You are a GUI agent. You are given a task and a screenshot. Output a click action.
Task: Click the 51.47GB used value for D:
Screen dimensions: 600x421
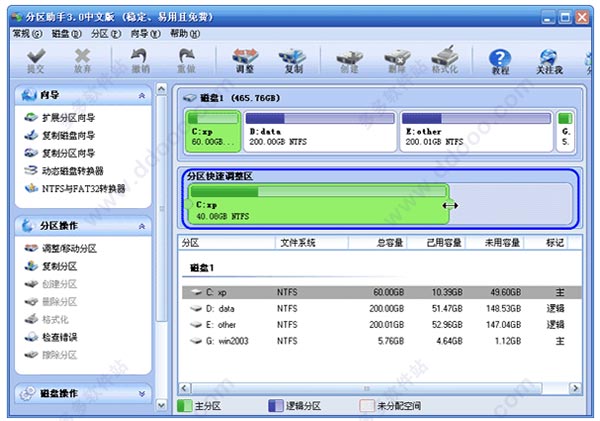[447, 308]
